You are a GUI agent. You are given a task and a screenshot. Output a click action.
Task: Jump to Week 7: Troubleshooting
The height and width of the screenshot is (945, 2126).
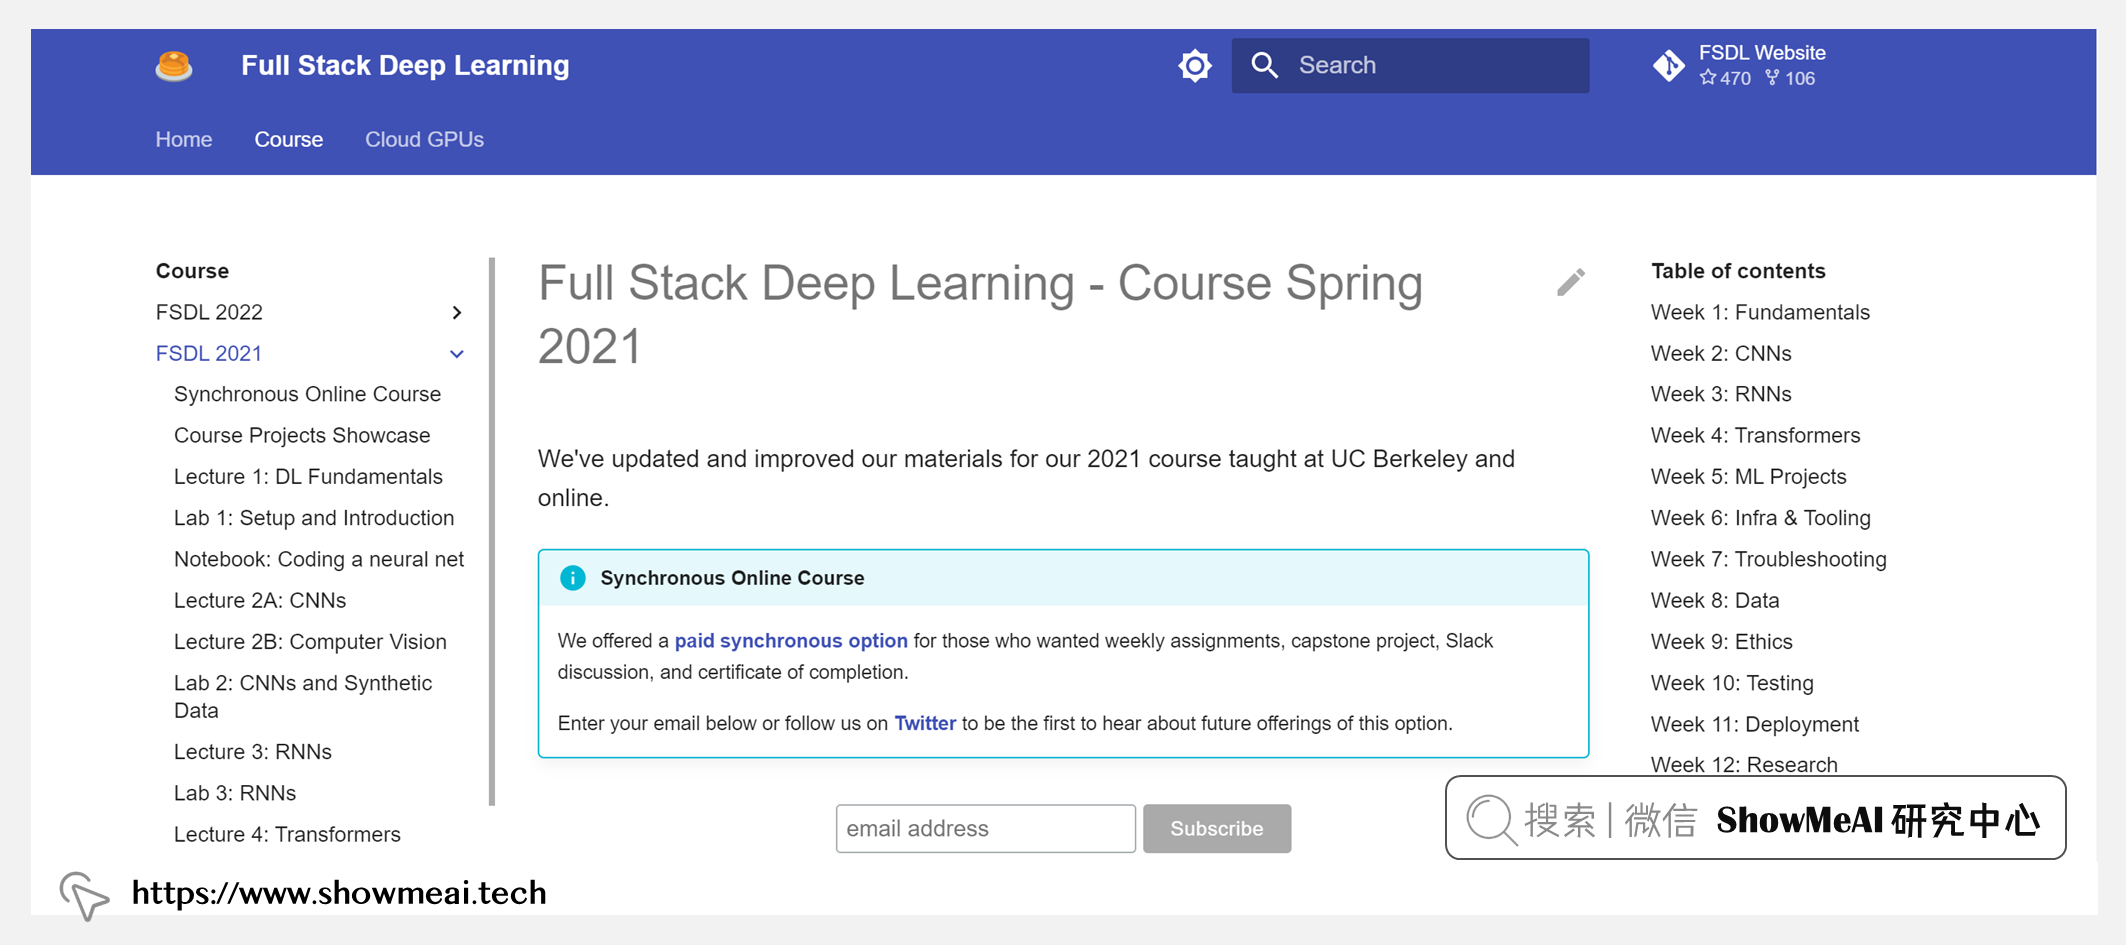1768,559
